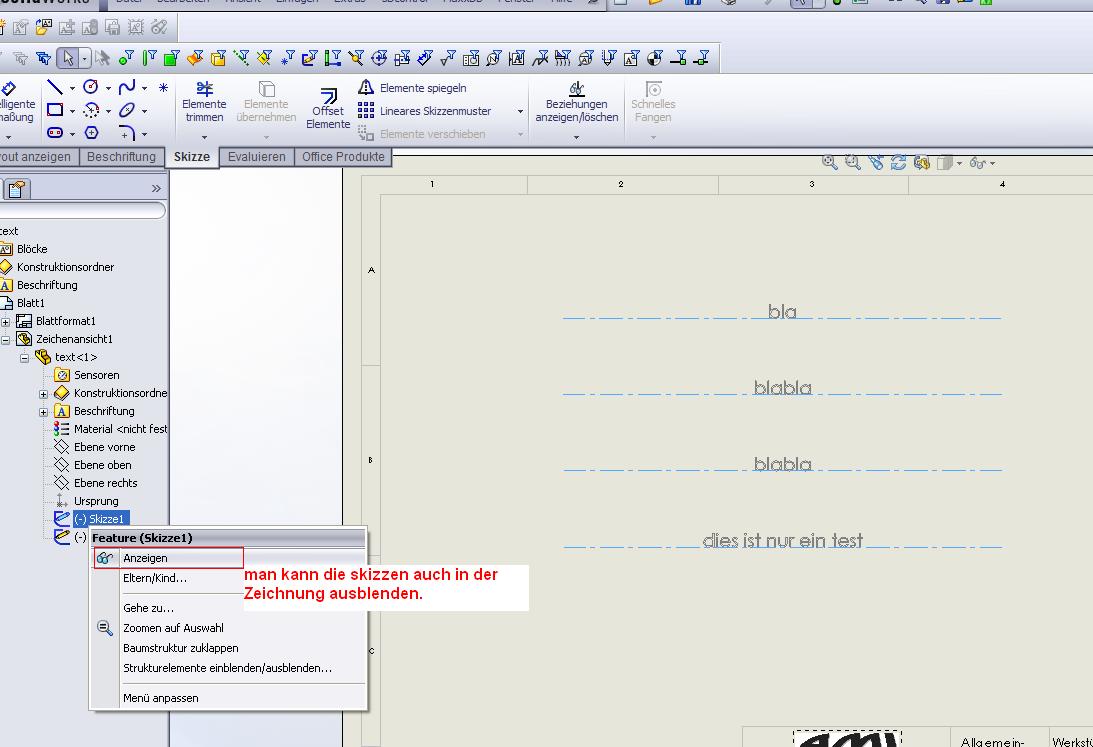This screenshot has width=1093, height=747.
Task: Select the Sketch Fillet tool
Action: point(127,132)
